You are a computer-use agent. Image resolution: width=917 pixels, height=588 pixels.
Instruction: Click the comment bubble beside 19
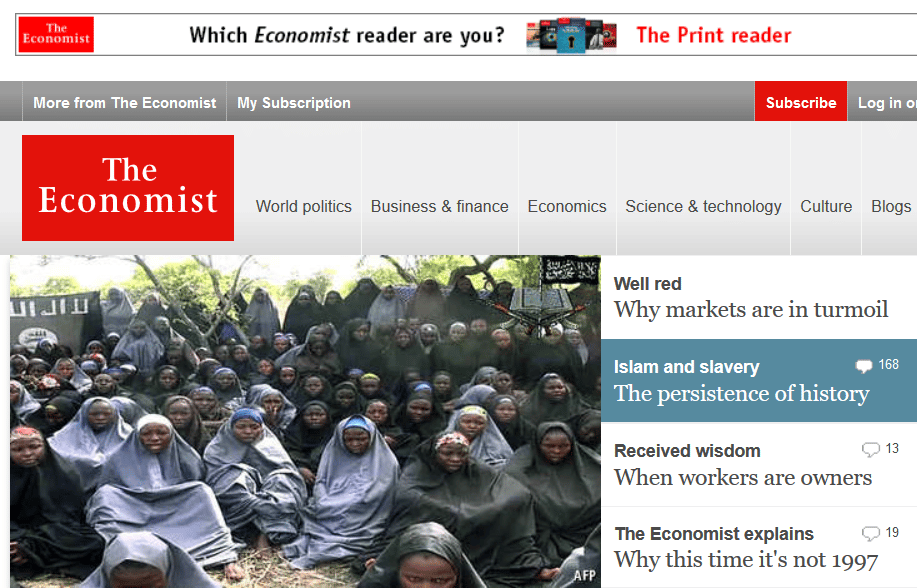click(x=871, y=533)
